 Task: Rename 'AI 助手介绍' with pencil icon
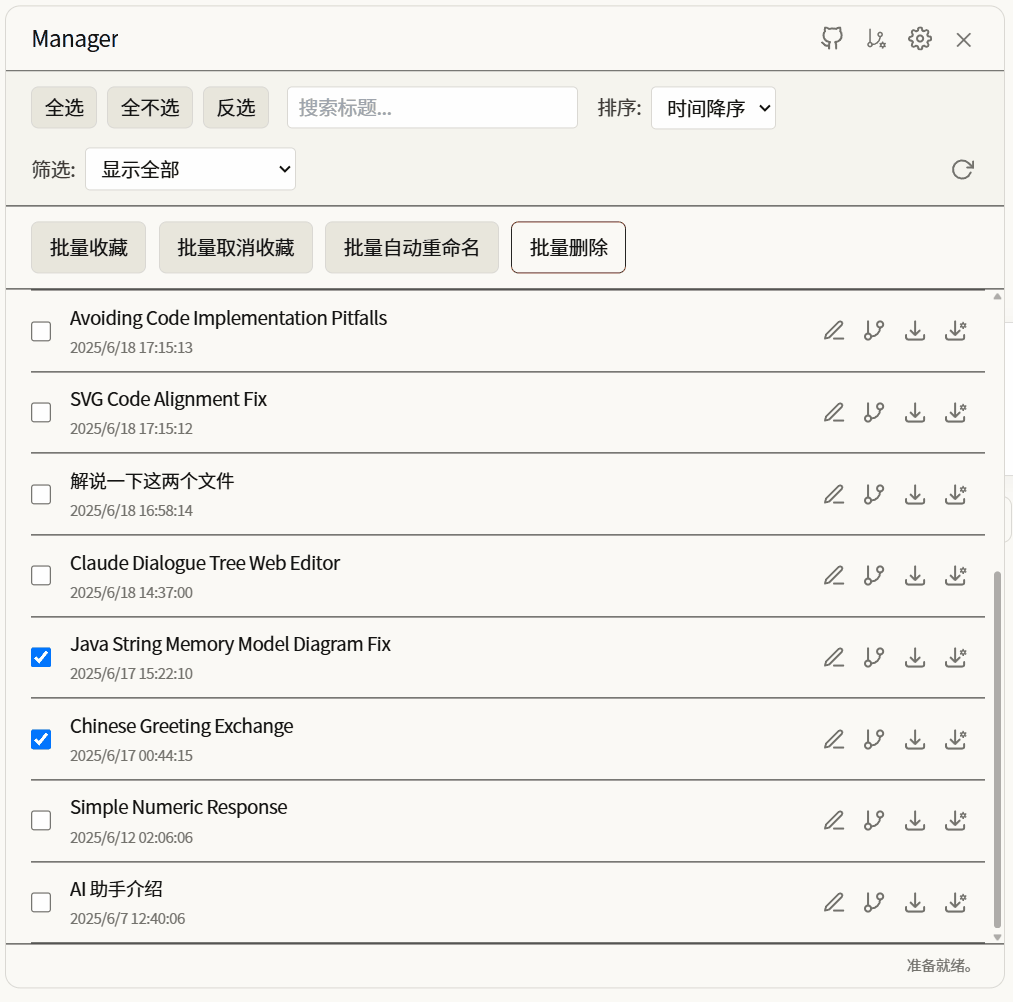click(834, 902)
